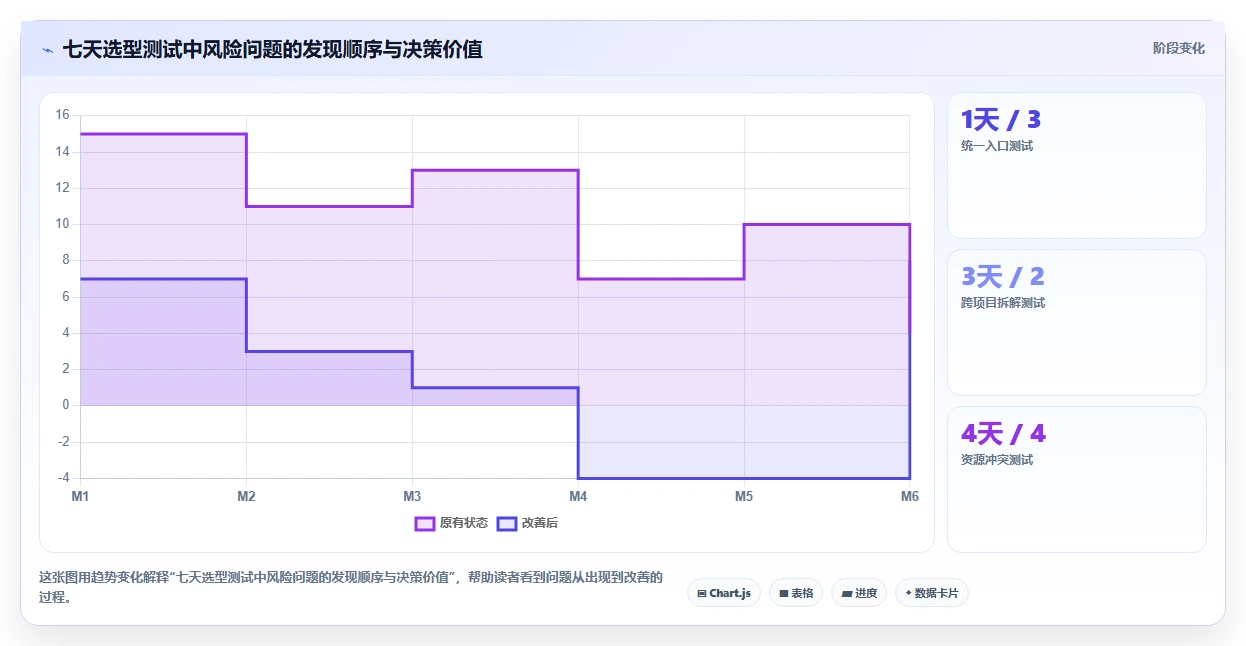Click the y-axis value 6
This screenshot has width=1246, height=646.
[x=65, y=297]
